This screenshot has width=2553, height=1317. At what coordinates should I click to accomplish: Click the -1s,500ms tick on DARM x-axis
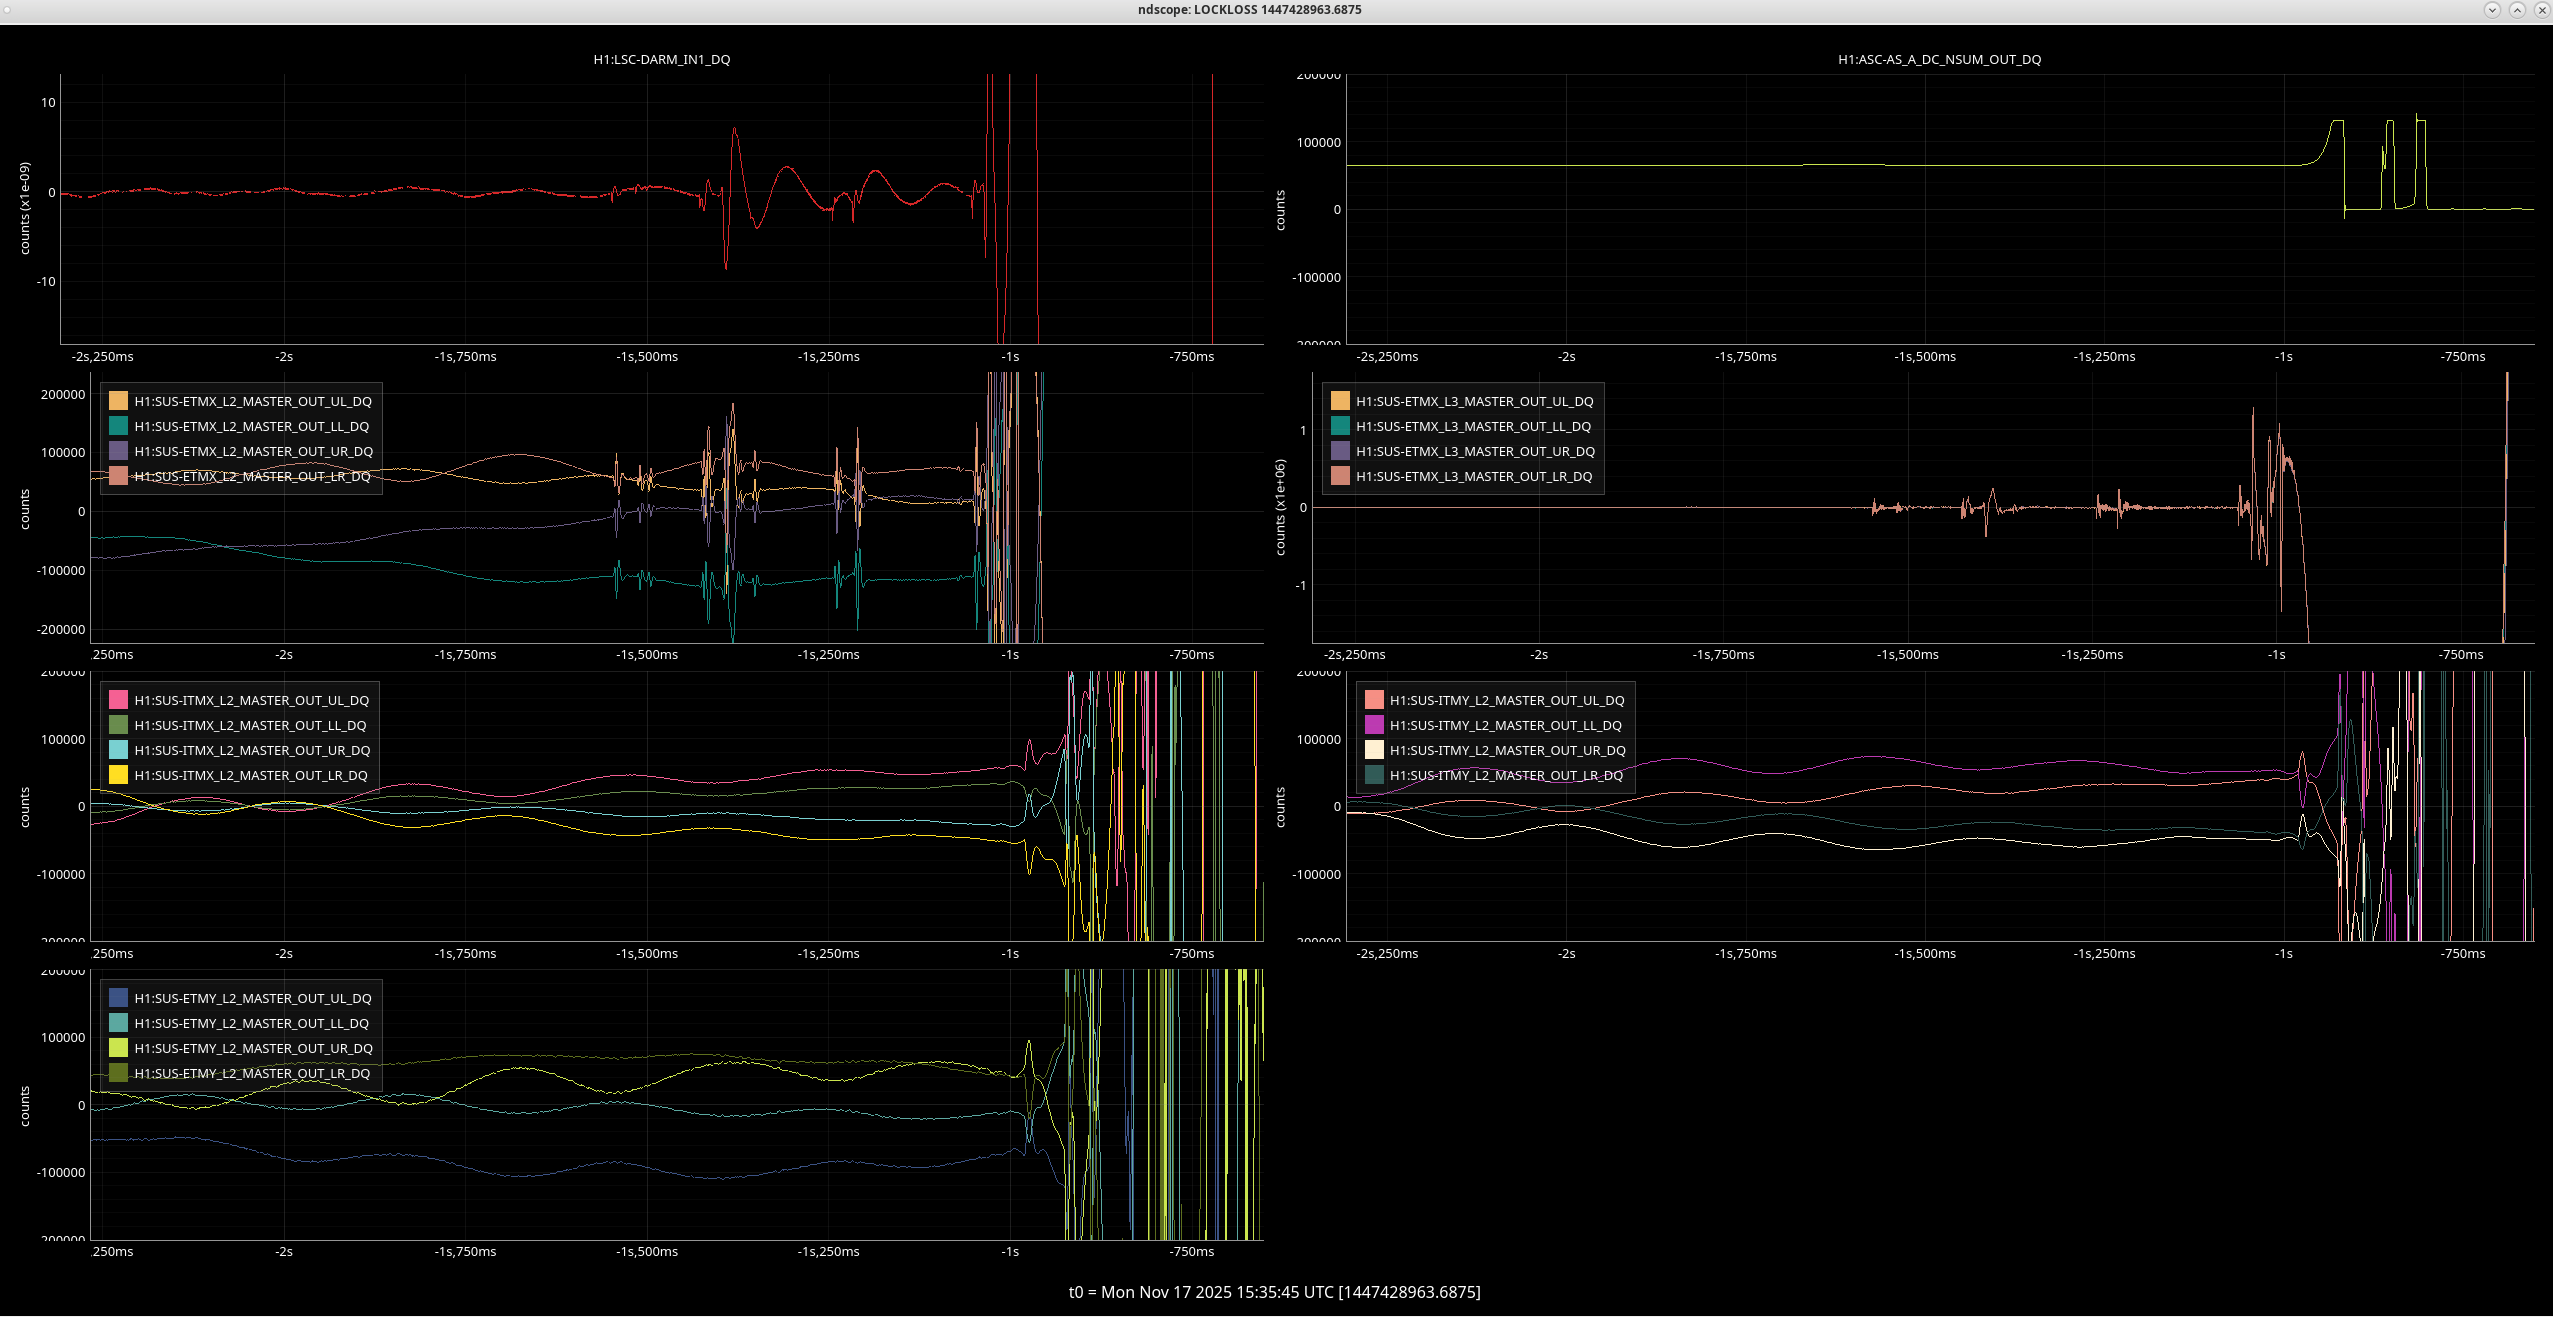(646, 357)
